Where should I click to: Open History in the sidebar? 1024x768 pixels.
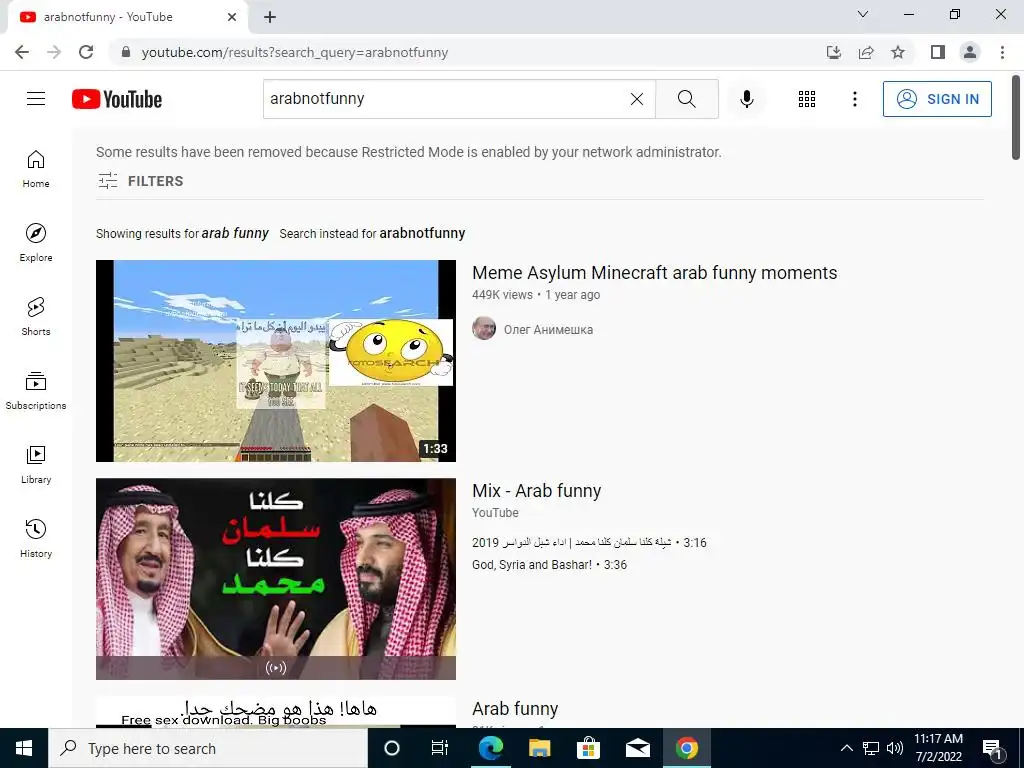tap(36, 538)
